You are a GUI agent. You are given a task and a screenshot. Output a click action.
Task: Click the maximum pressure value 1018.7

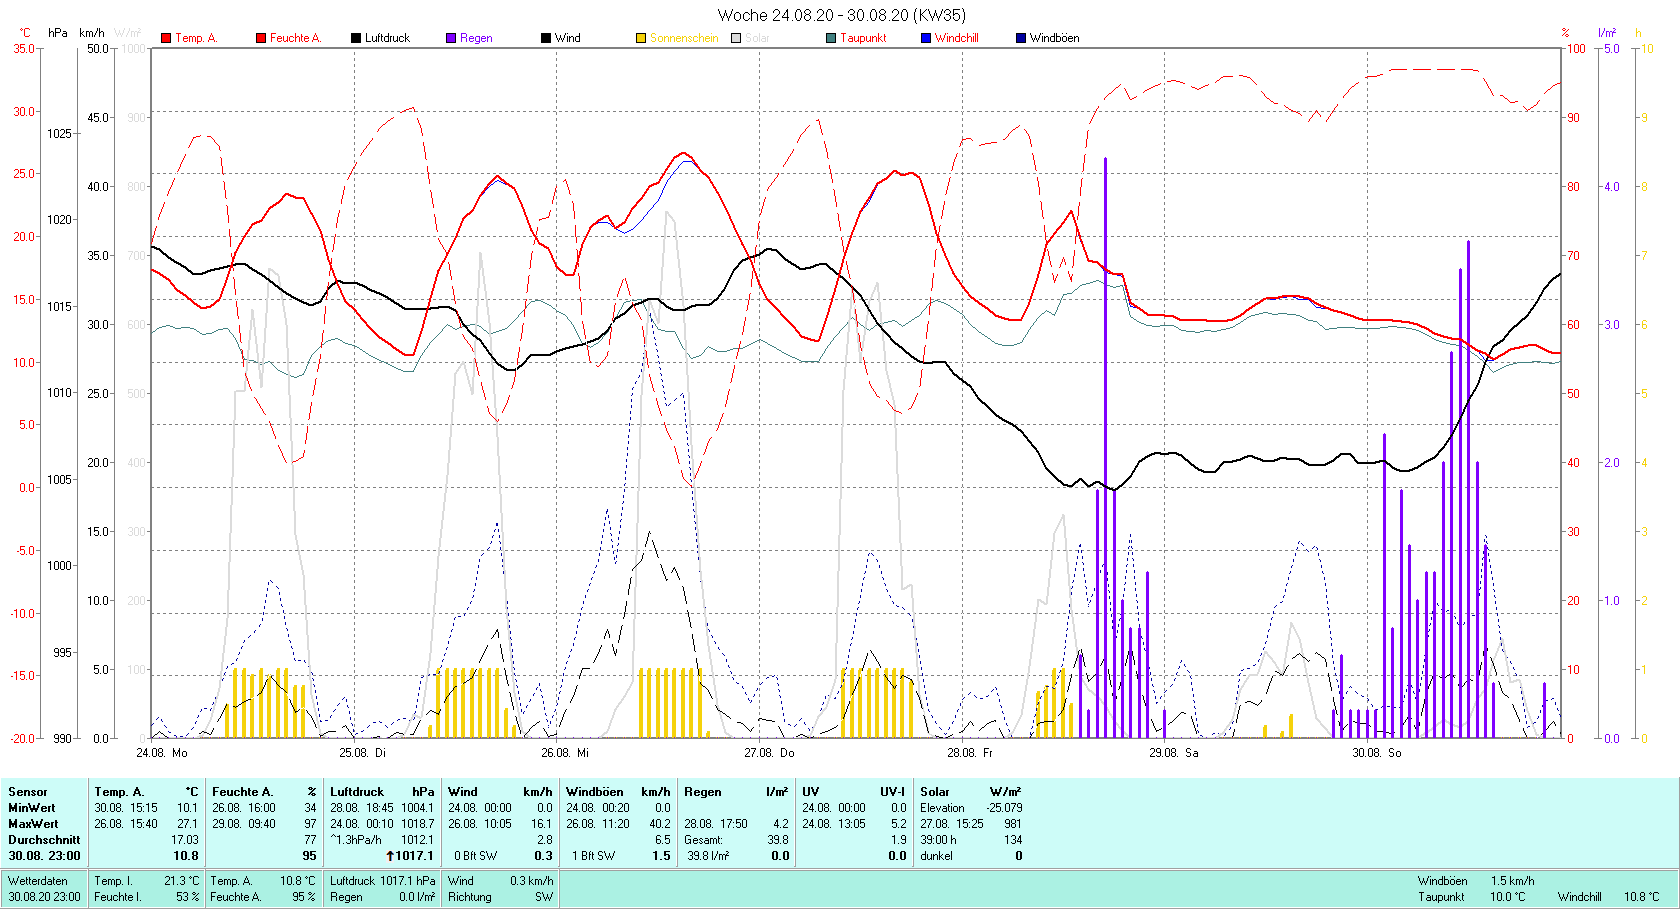coord(418,824)
